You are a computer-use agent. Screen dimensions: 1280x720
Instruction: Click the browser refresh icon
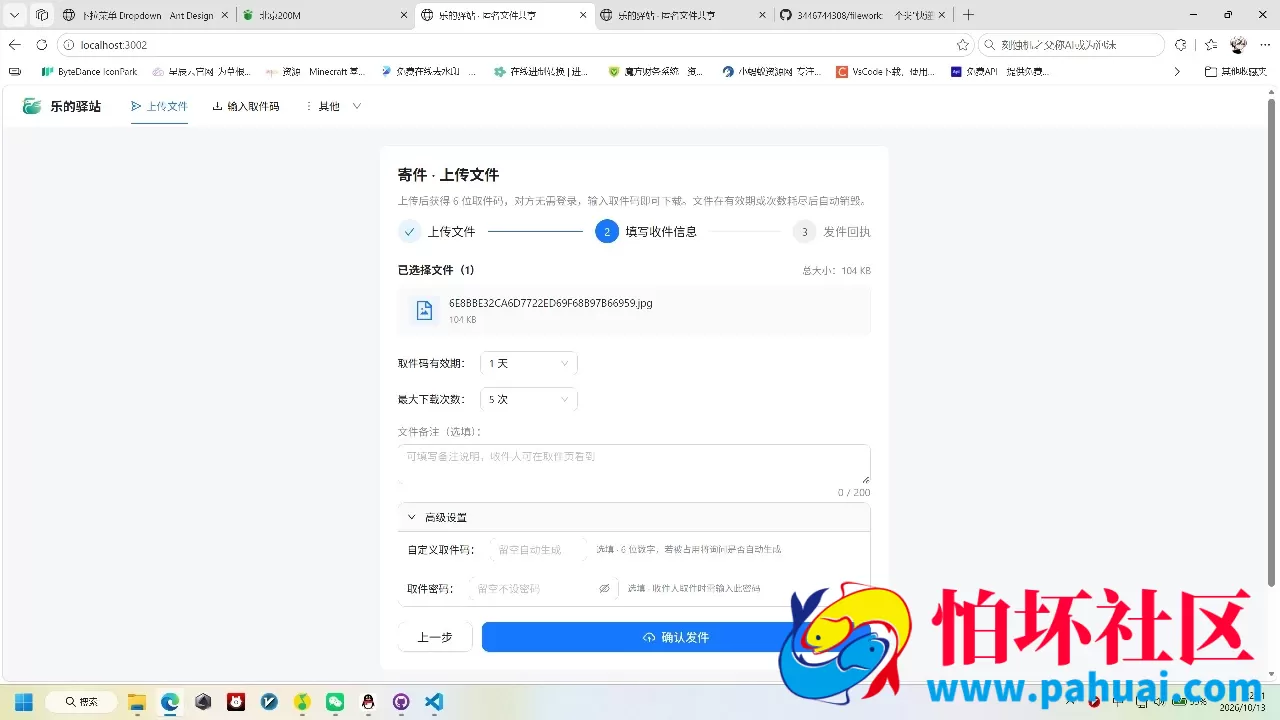click(x=41, y=45)
